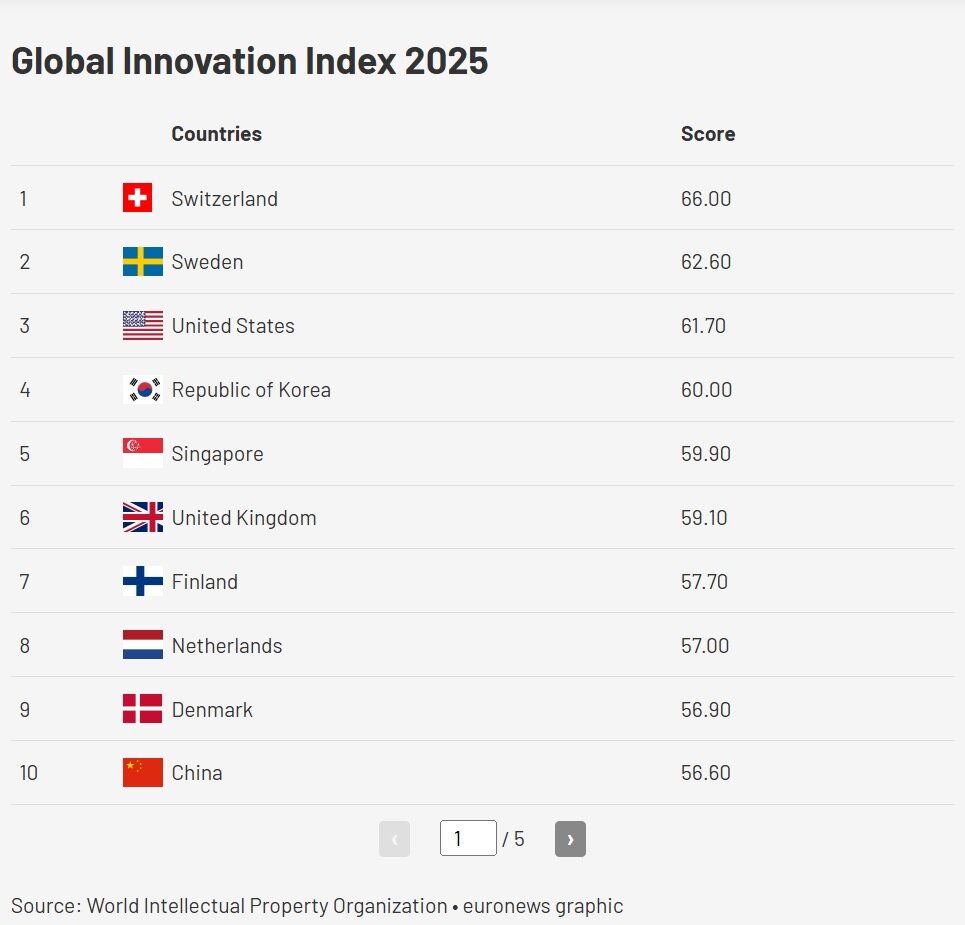Click the China flag icon

(142, 773)
